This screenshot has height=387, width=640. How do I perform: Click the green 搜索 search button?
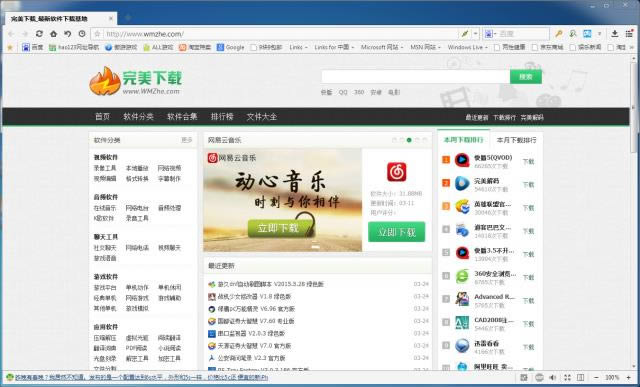pyautogui.click(x=526, y=77)
